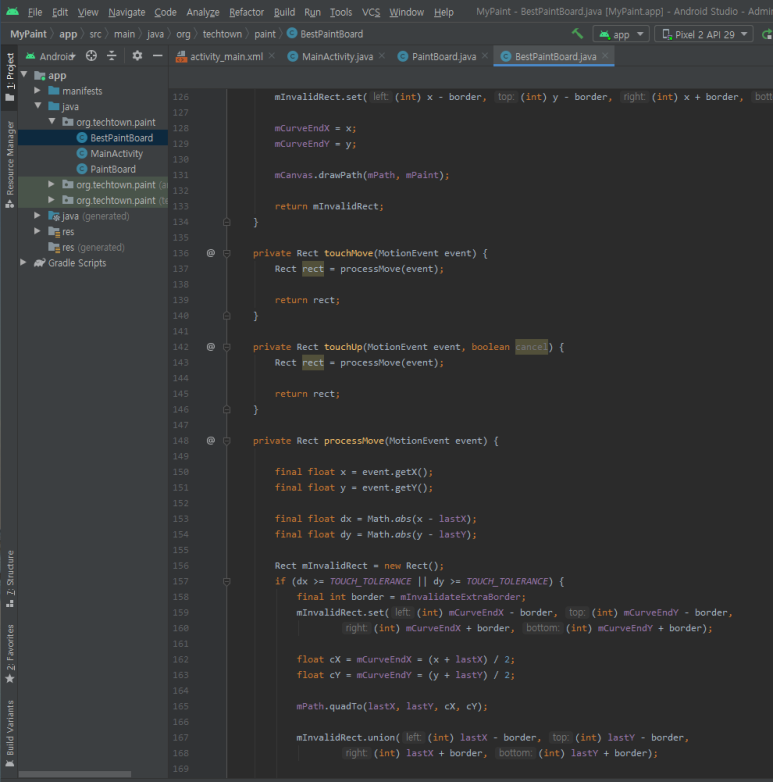Open Project panel settings gear

click(137, 56)
